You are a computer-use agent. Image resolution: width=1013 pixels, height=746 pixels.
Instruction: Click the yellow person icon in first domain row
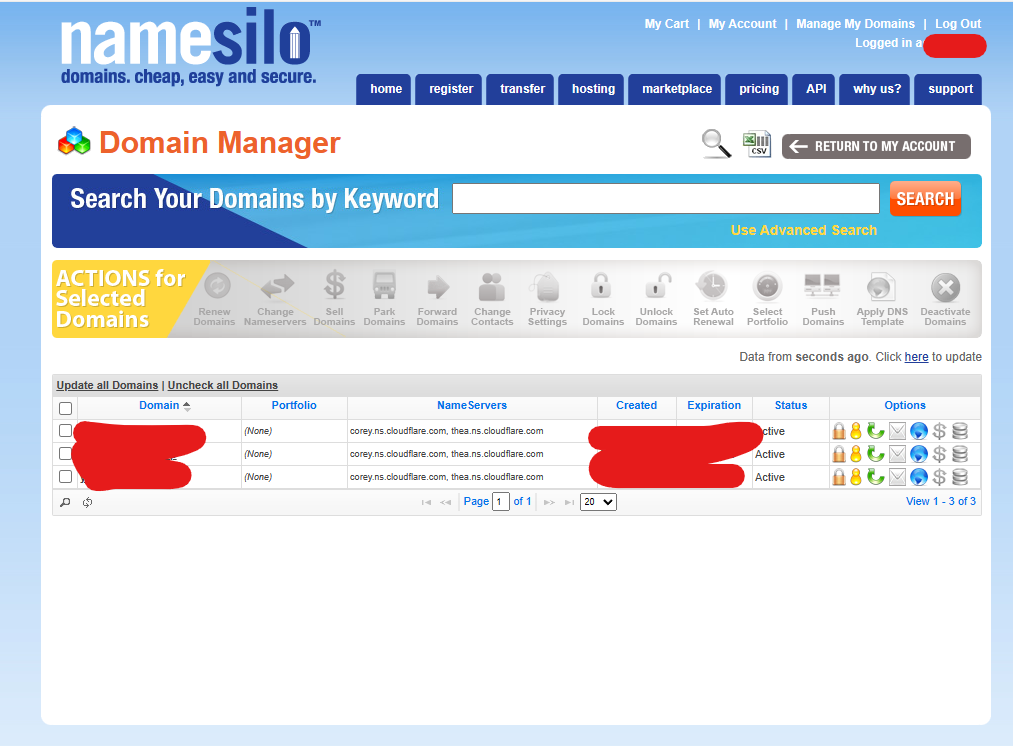(856, 431)
